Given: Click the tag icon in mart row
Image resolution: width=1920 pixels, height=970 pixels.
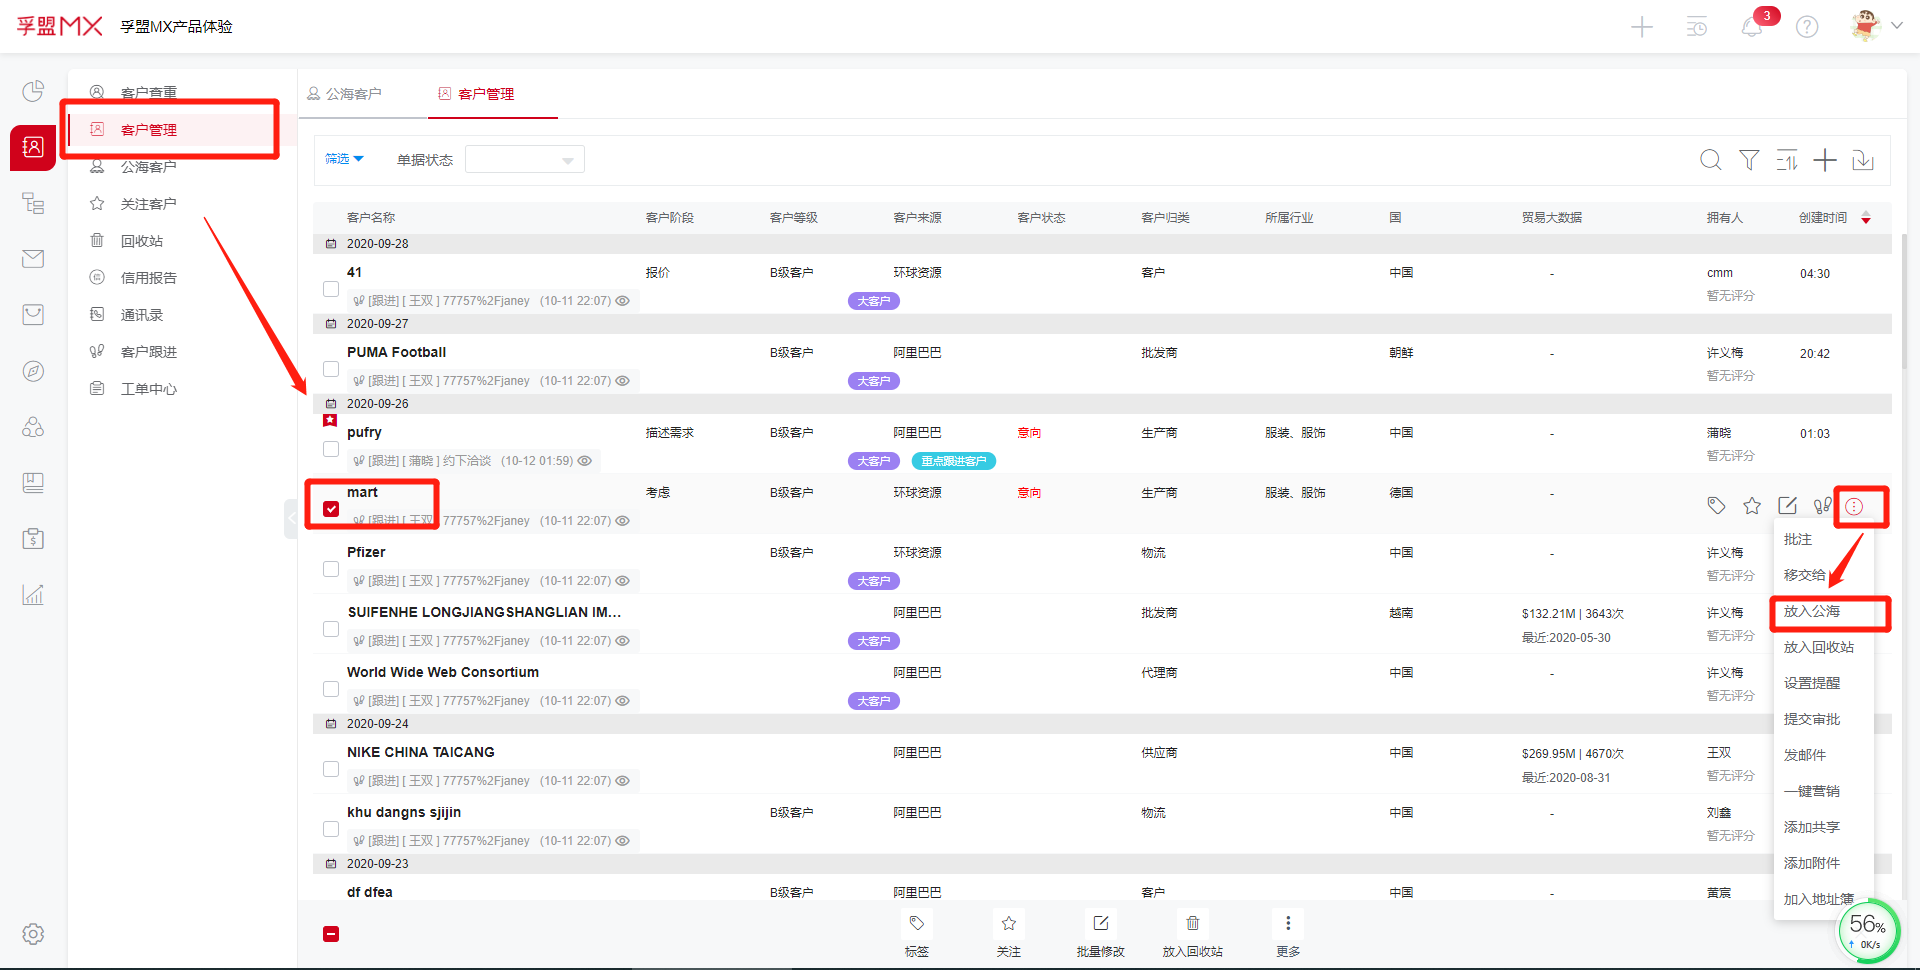Looking at the screenshot, I should click(x=1716, y=506).
